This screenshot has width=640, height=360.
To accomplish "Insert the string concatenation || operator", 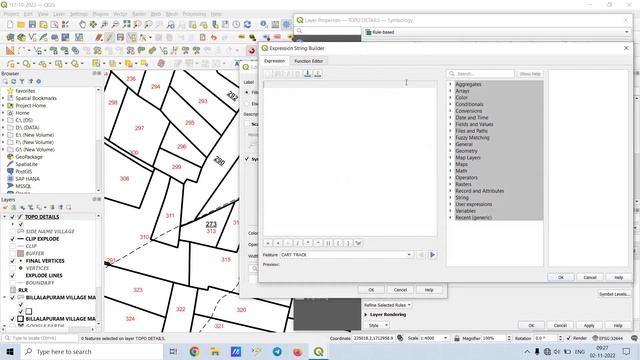I will (x=328, y=243).
